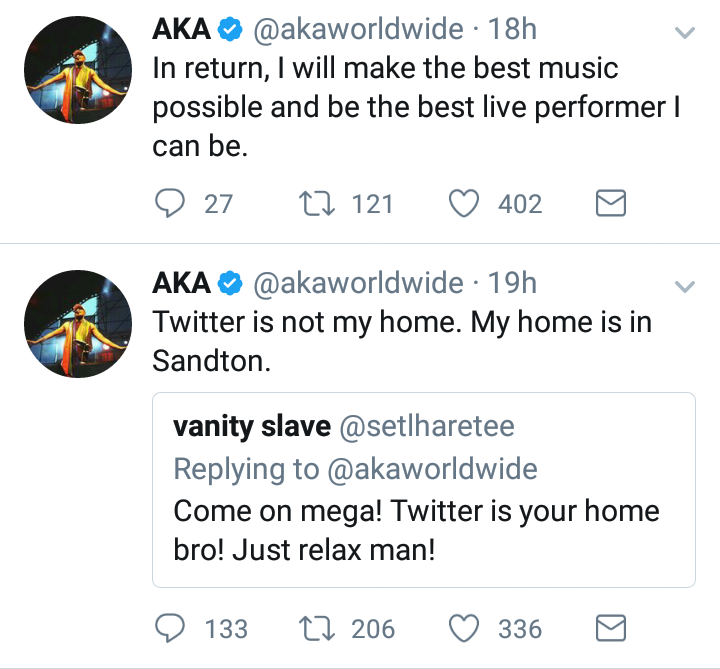Open AKA's avatar on the 18h tweet
The image size is (720, 669).
click(x=77, y=71)
